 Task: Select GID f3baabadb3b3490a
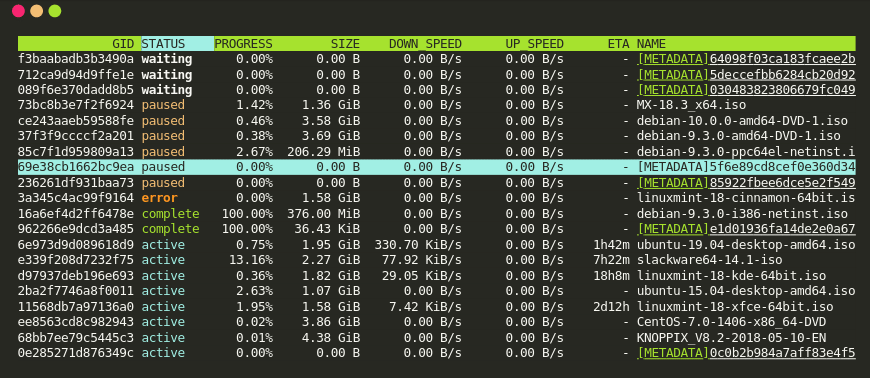click(x=75, y=59)
